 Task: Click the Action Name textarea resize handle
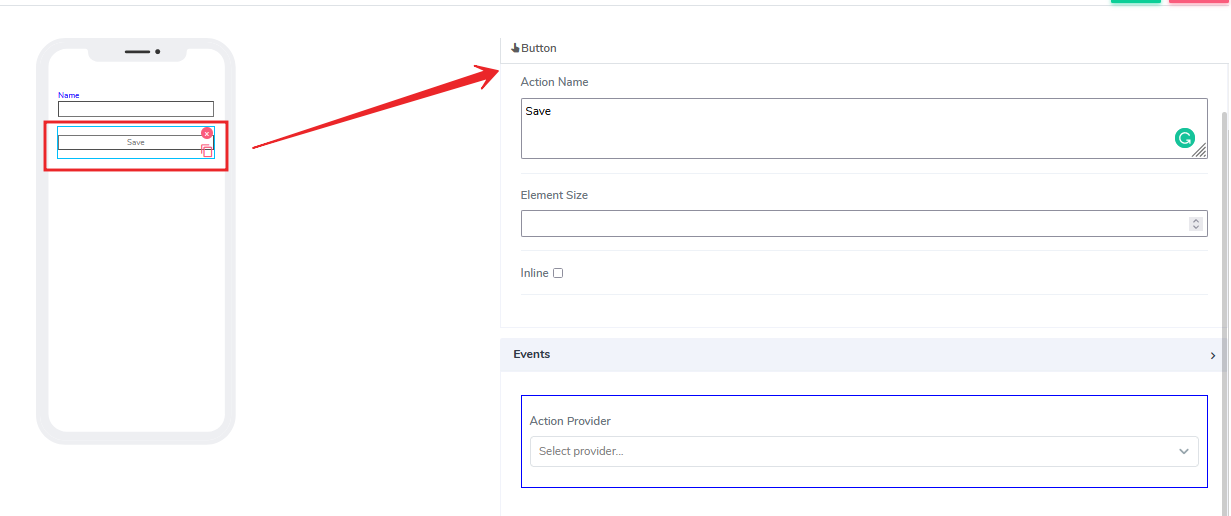pyautogui.click(x=1199, y=151)
